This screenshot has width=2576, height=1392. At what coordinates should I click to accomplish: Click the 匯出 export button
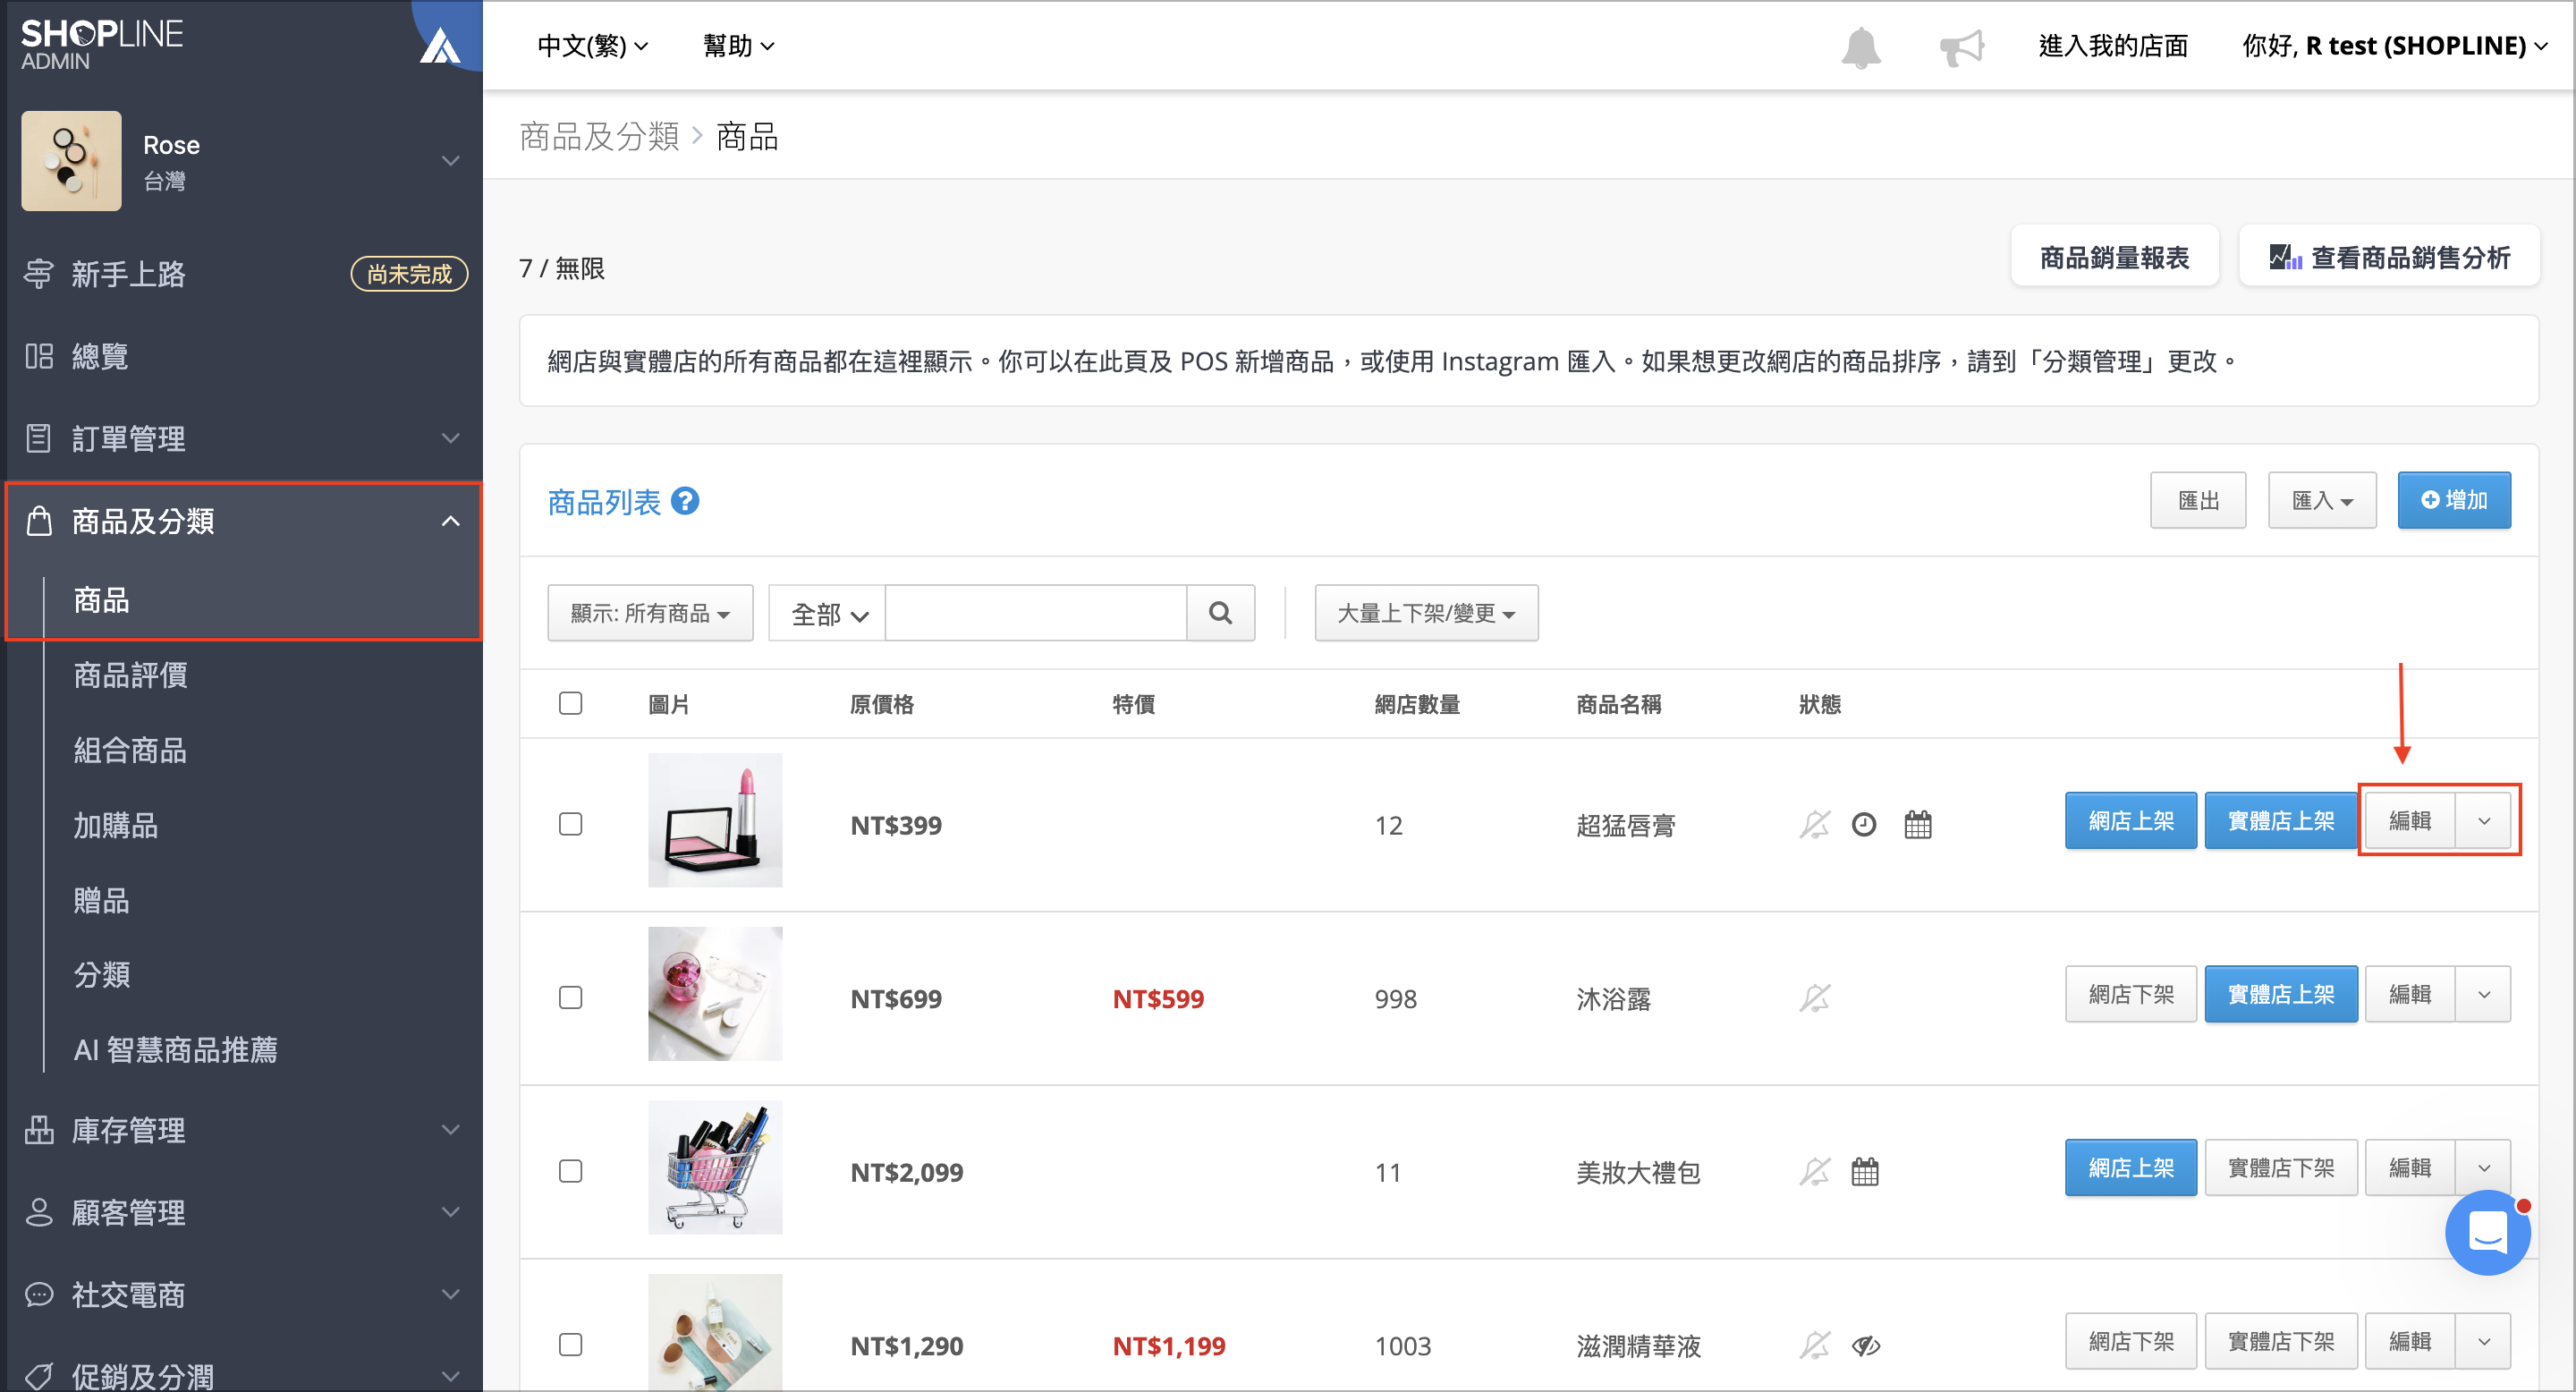point(2198,500)
